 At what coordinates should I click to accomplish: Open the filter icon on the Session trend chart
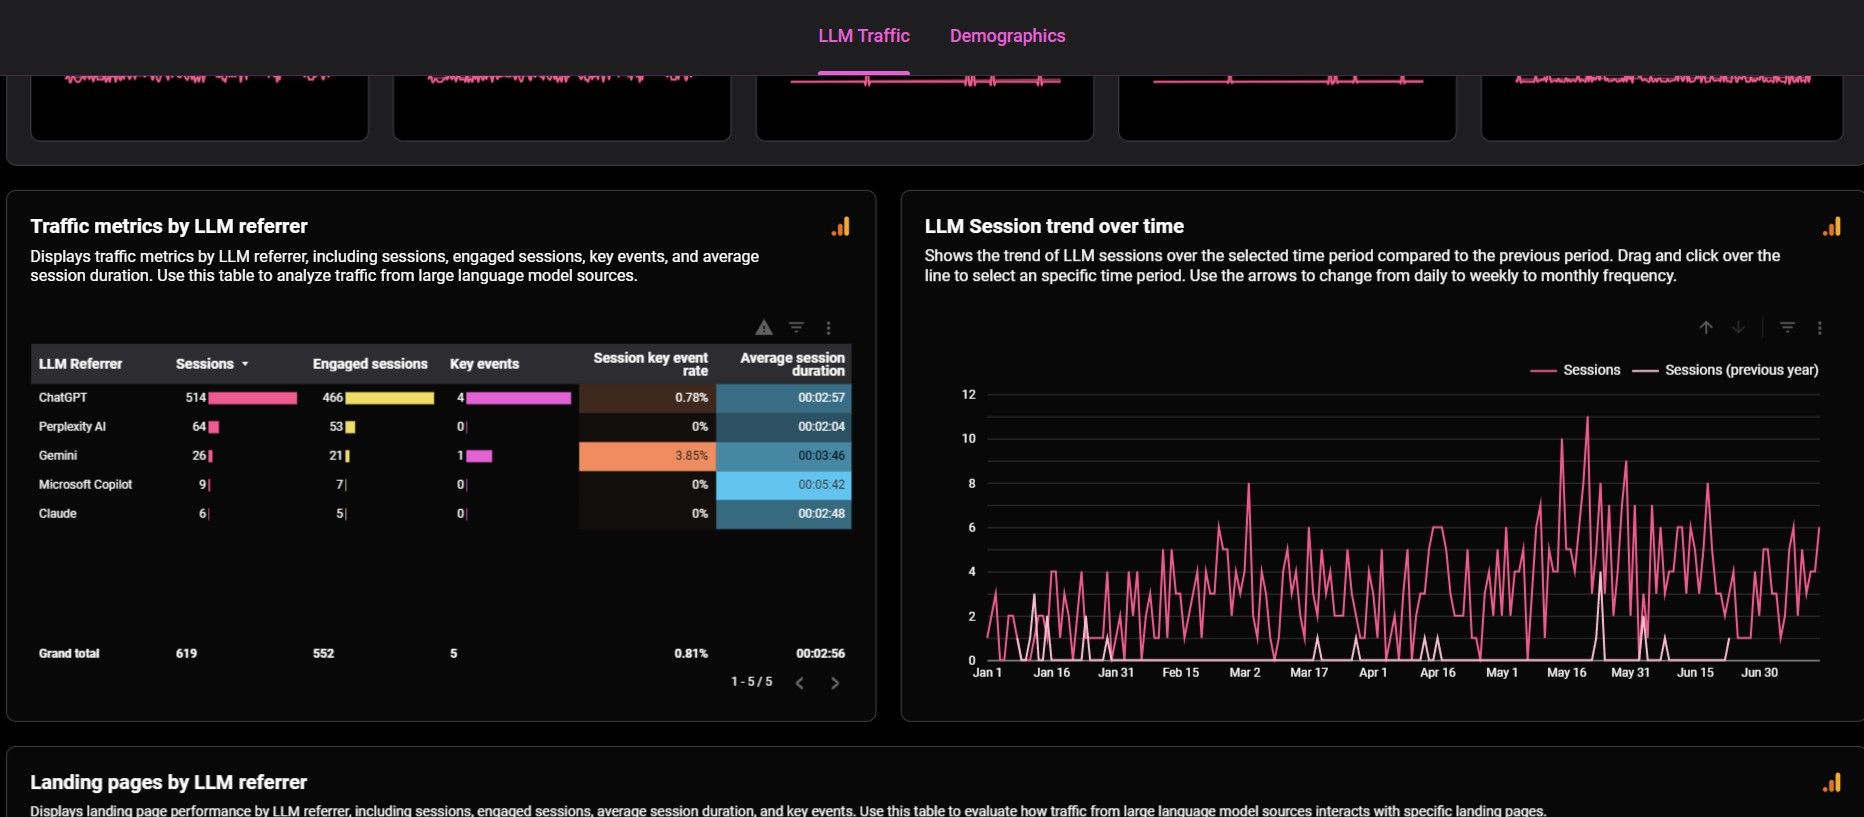(x=1787, y=328)
